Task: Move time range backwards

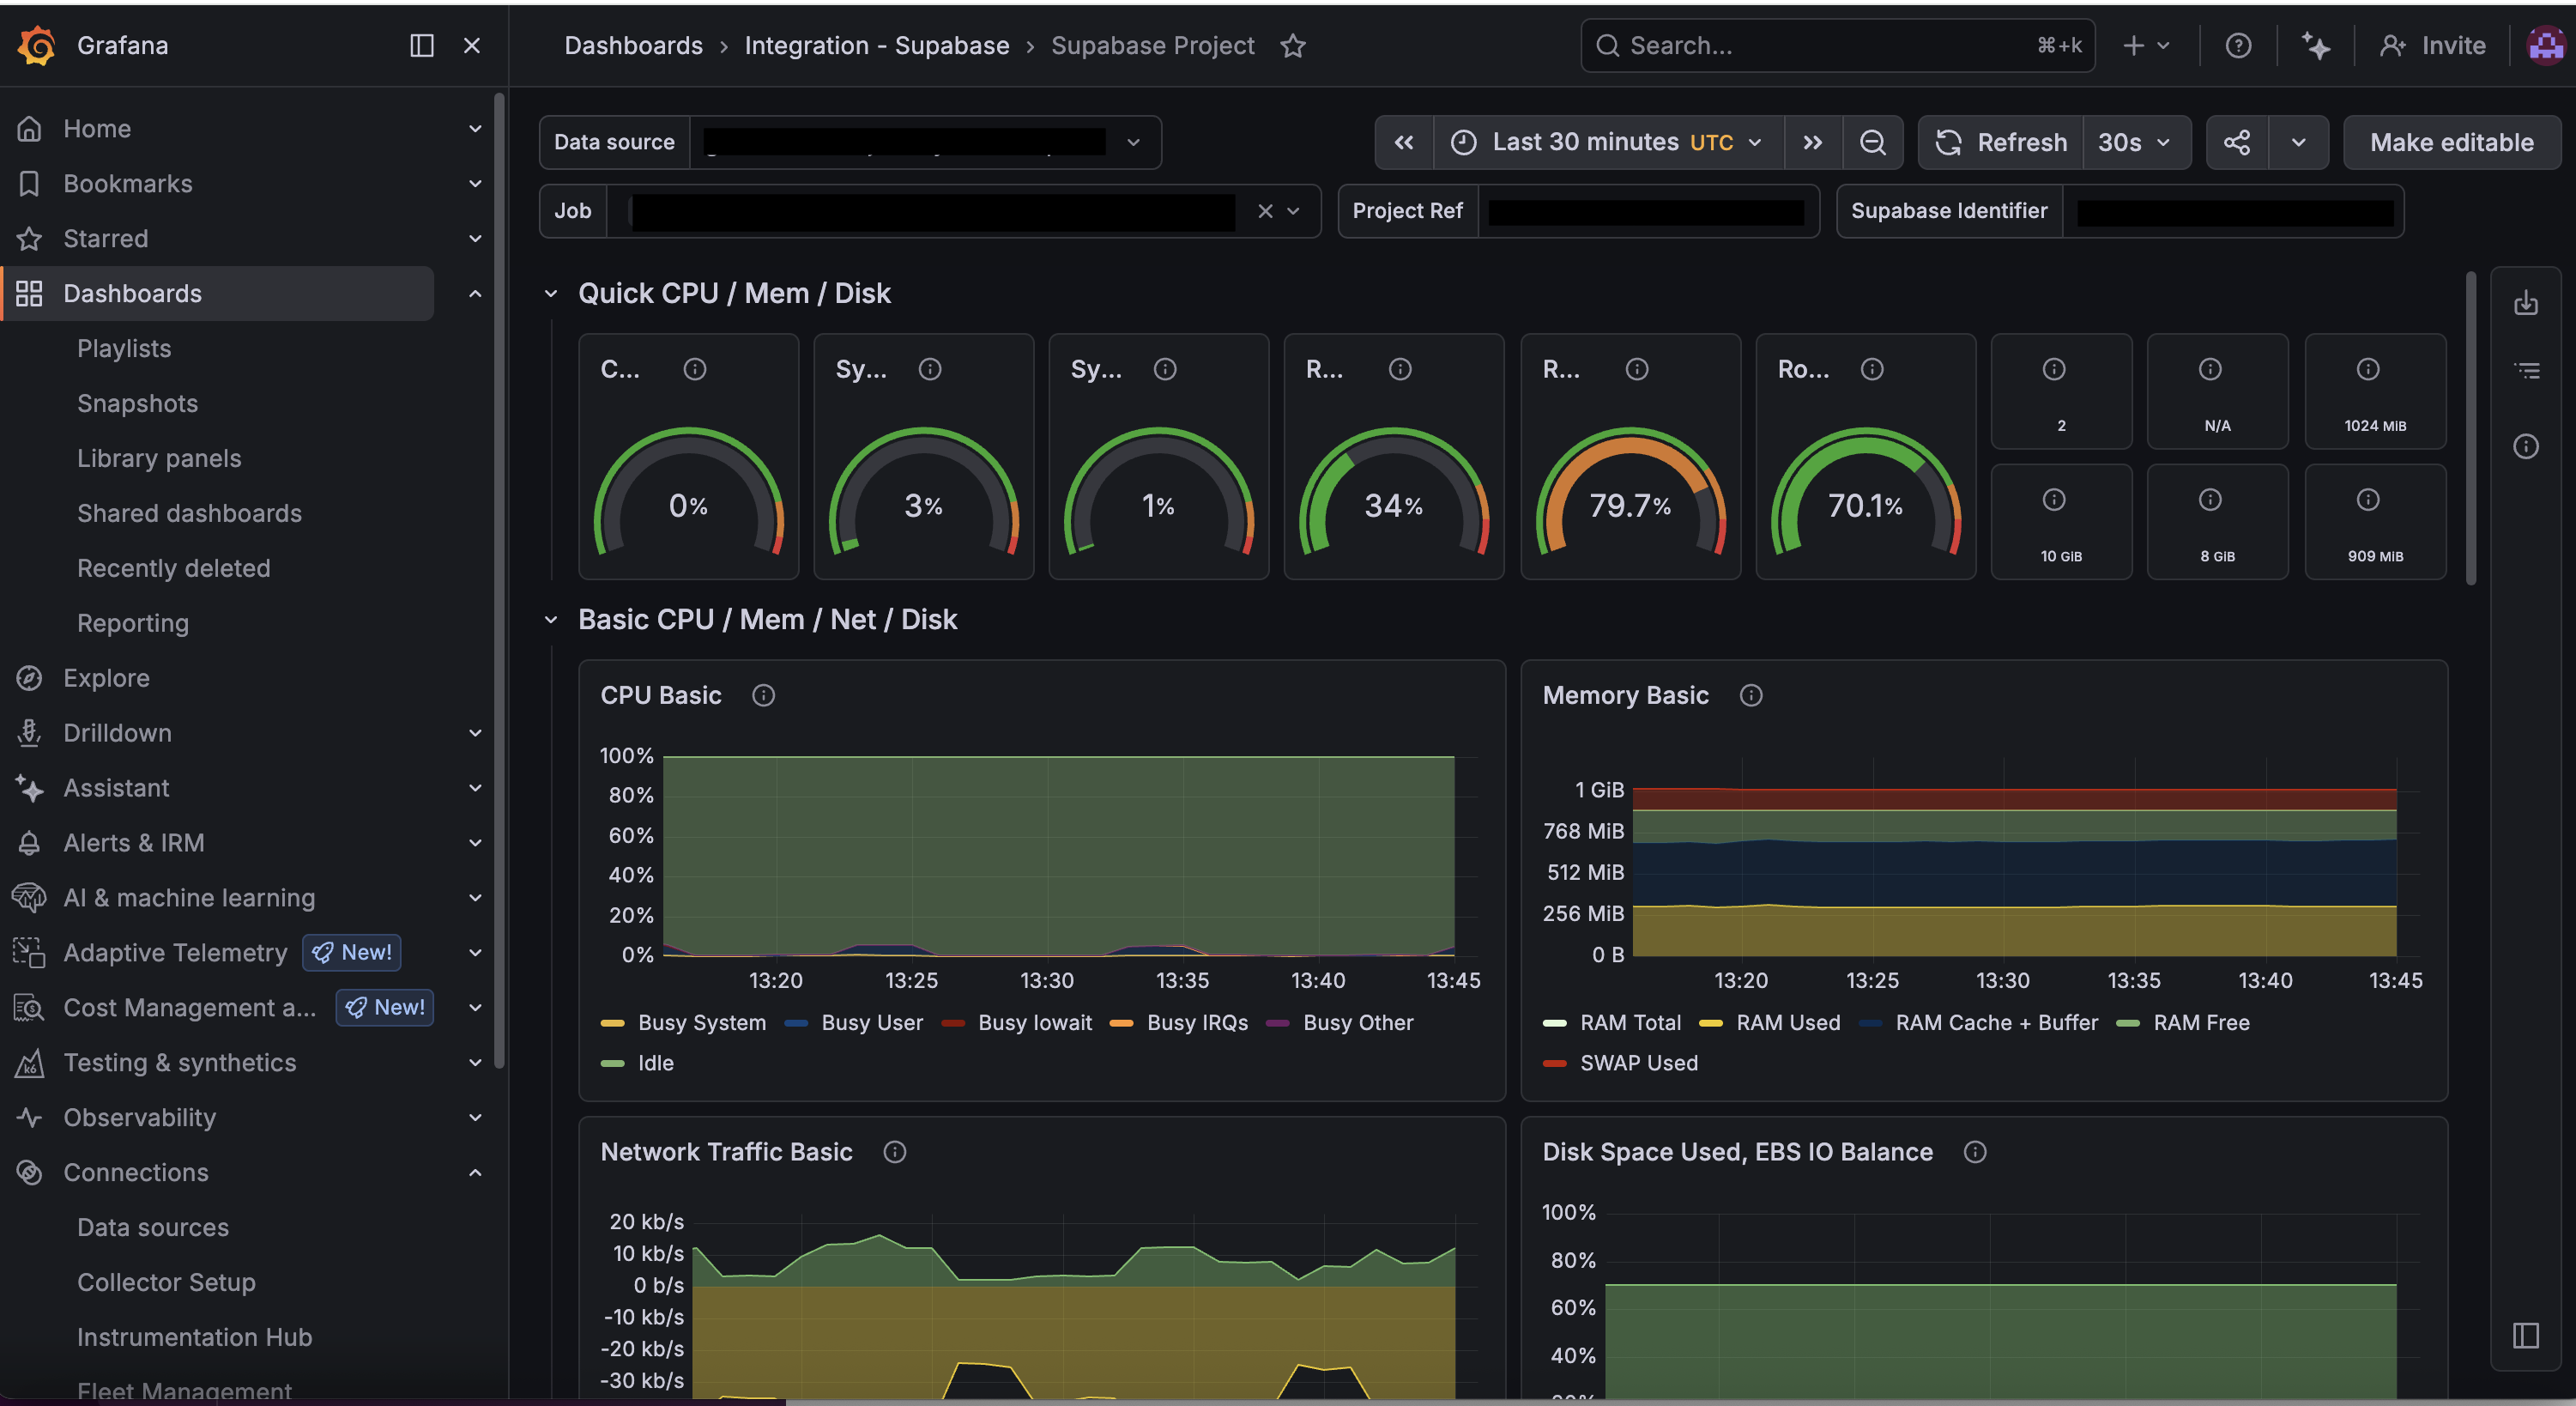Action: [x=1404, y=143]
